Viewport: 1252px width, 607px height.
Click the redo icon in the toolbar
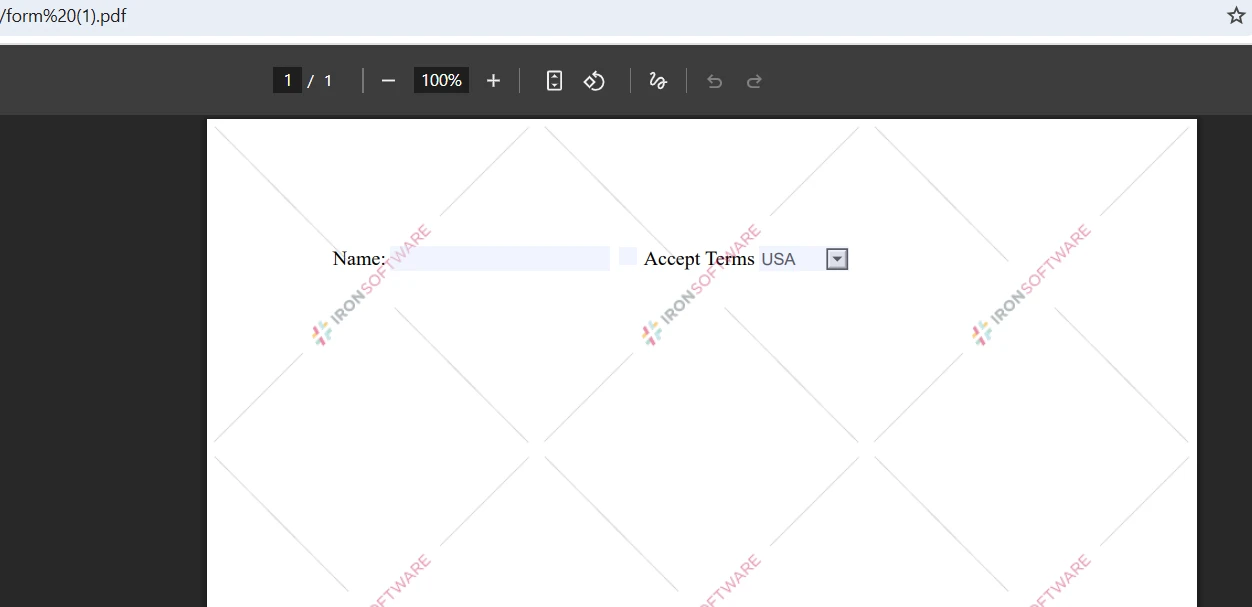point(754,81)
